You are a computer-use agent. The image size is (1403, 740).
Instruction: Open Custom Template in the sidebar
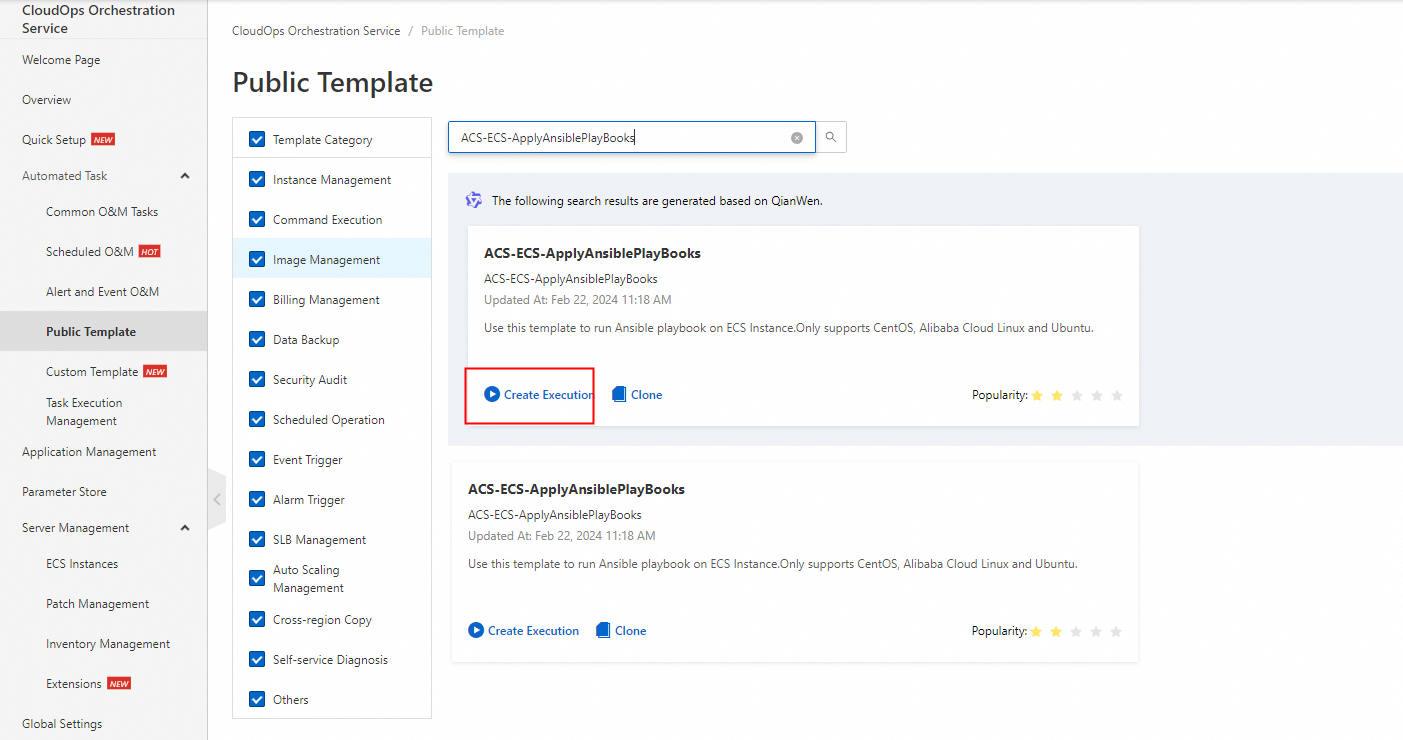tap(92, 372)
